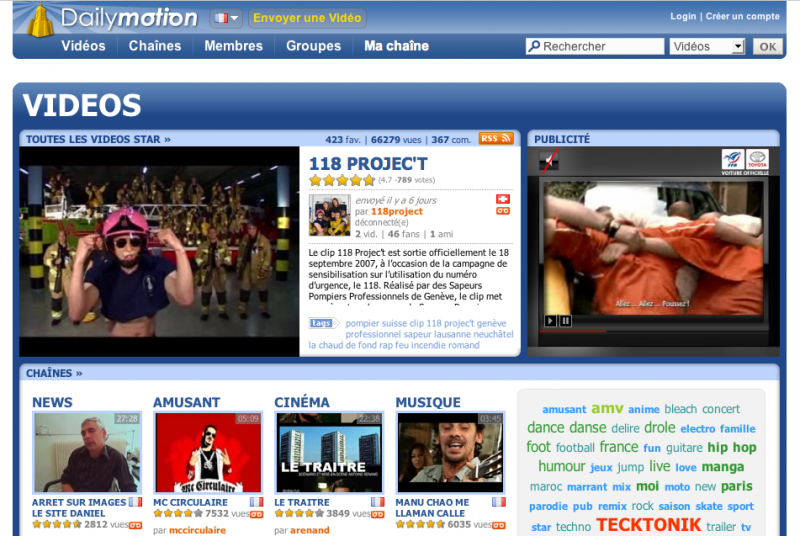Click the 'Envoyer une Vidéo' button
The height and width of the screenshot is (536, 800).
[x=307, y=18]
